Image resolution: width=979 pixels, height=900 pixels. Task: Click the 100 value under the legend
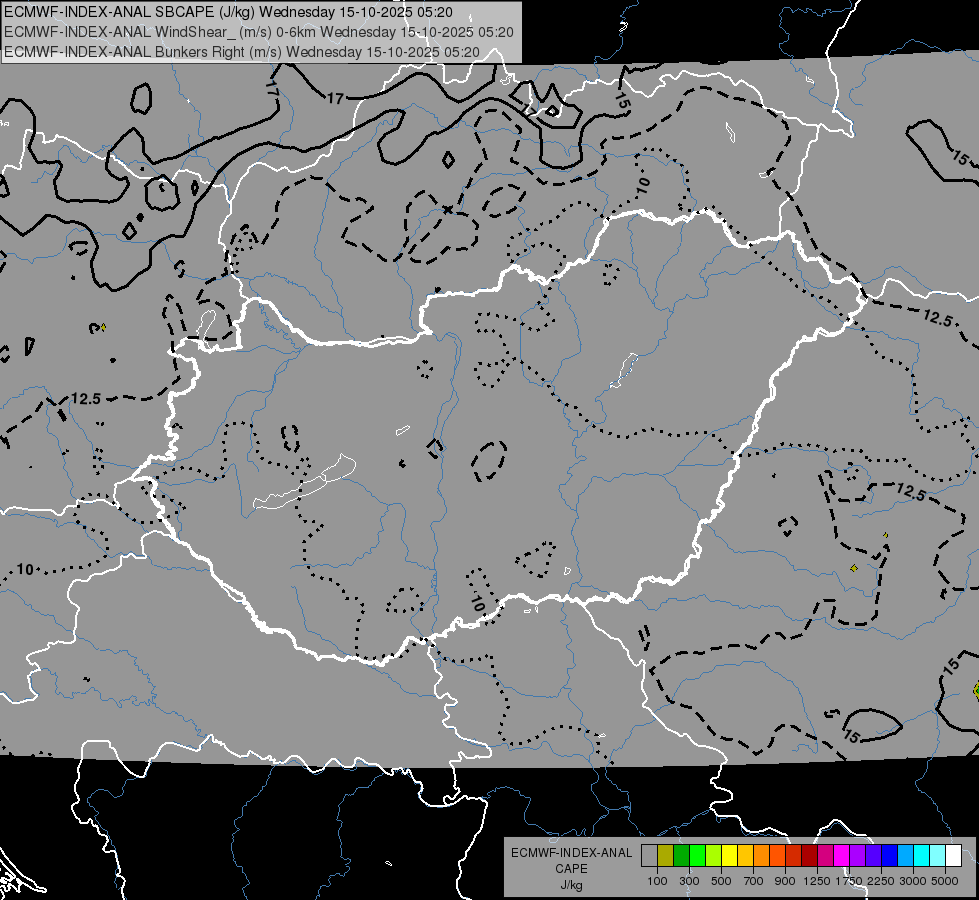(x=657, y=881)
